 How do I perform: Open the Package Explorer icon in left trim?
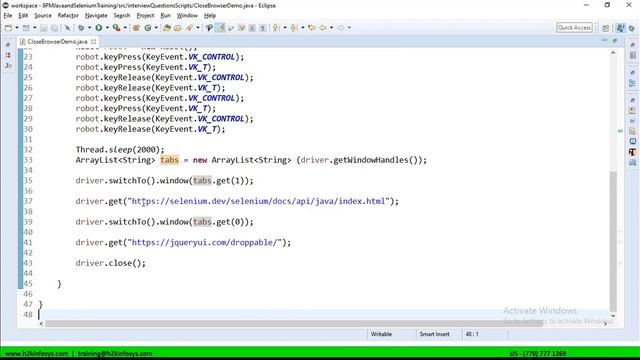8,55
